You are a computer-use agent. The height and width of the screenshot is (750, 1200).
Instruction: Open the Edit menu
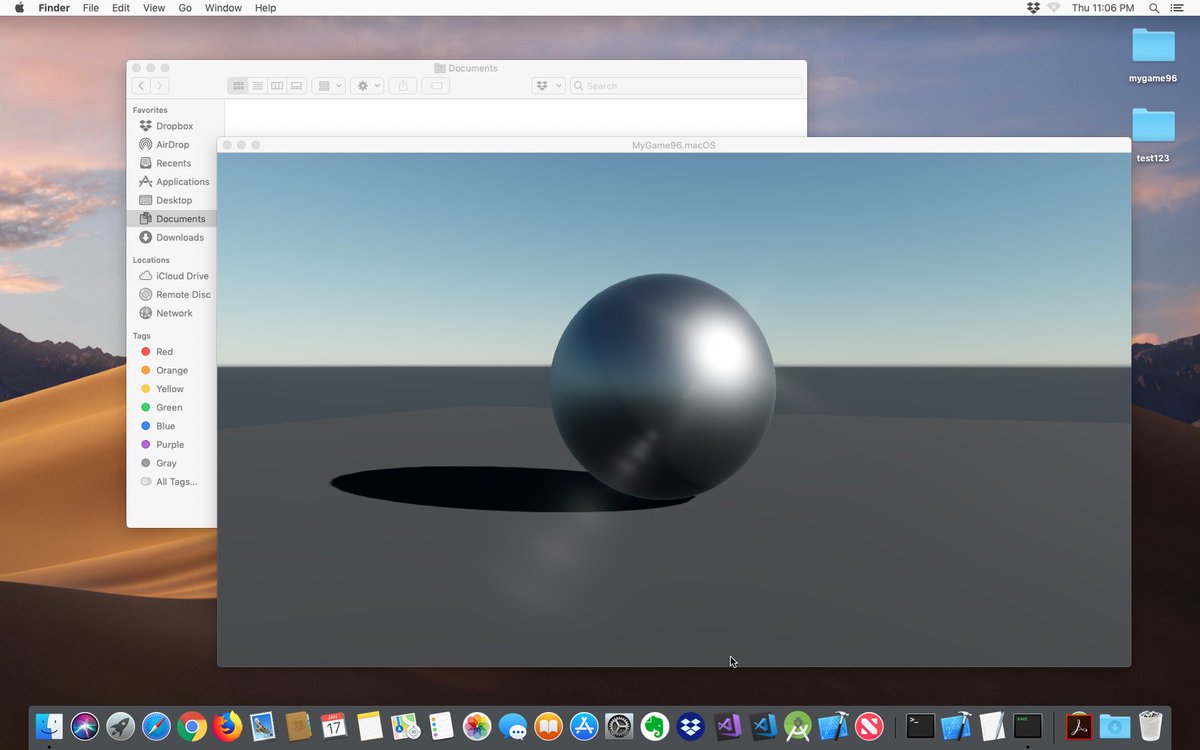121,8
